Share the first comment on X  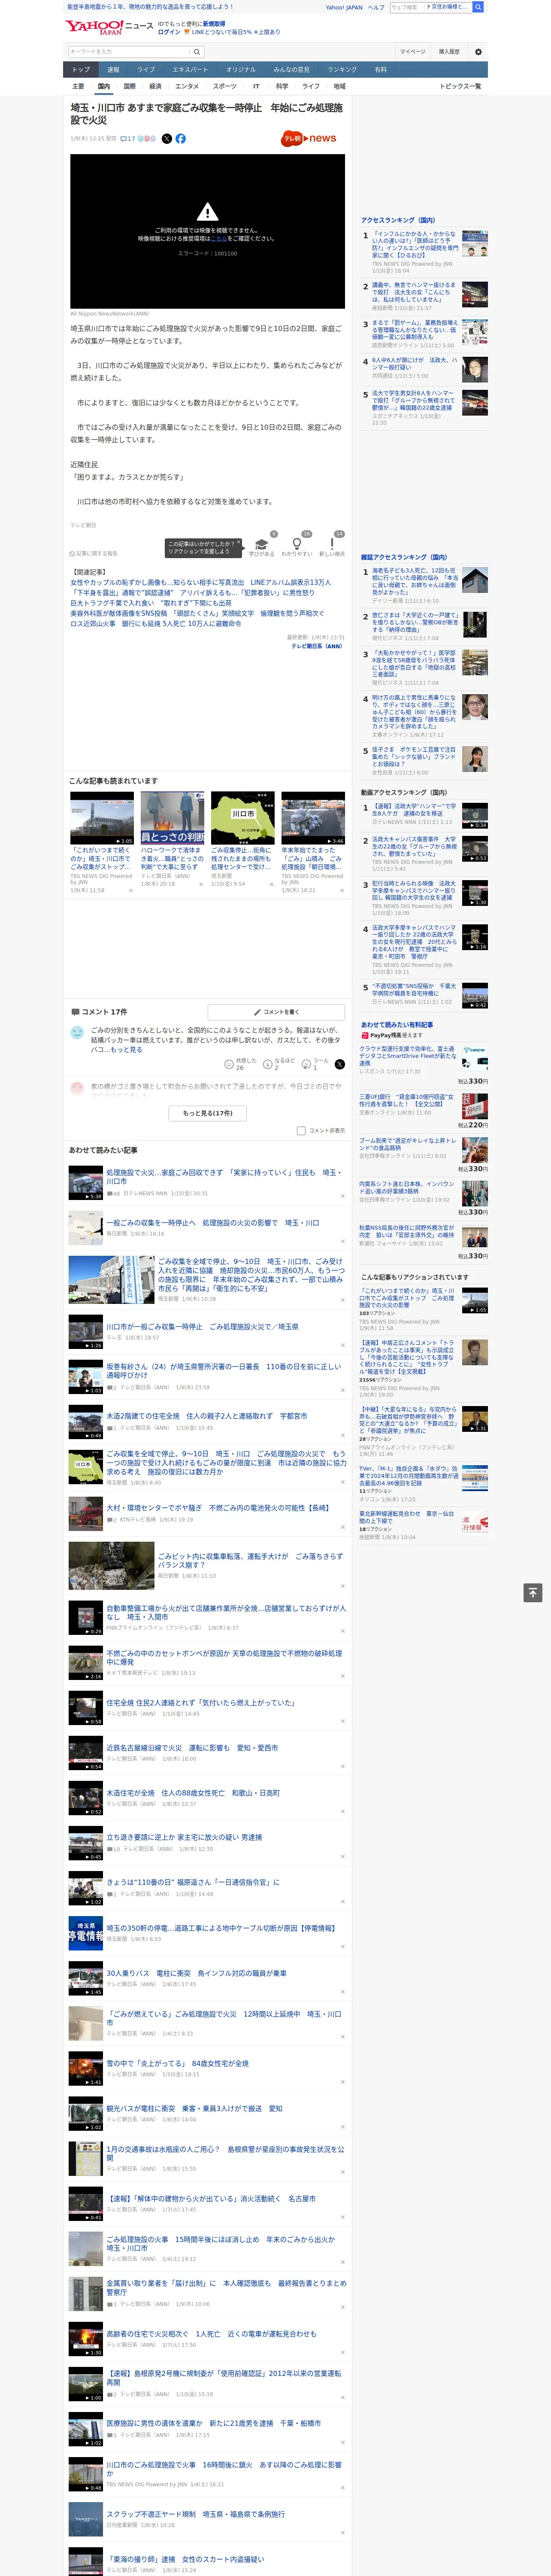pos(340,1064)
